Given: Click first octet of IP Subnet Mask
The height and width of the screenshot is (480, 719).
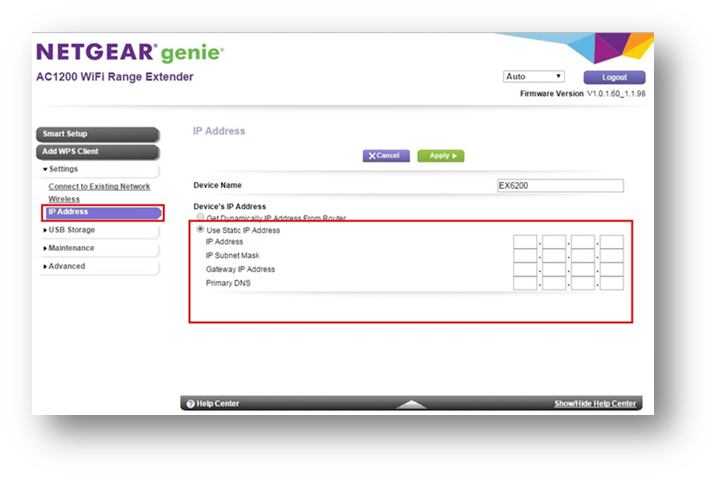Looking at the screenshot, I should click(525, 255).
